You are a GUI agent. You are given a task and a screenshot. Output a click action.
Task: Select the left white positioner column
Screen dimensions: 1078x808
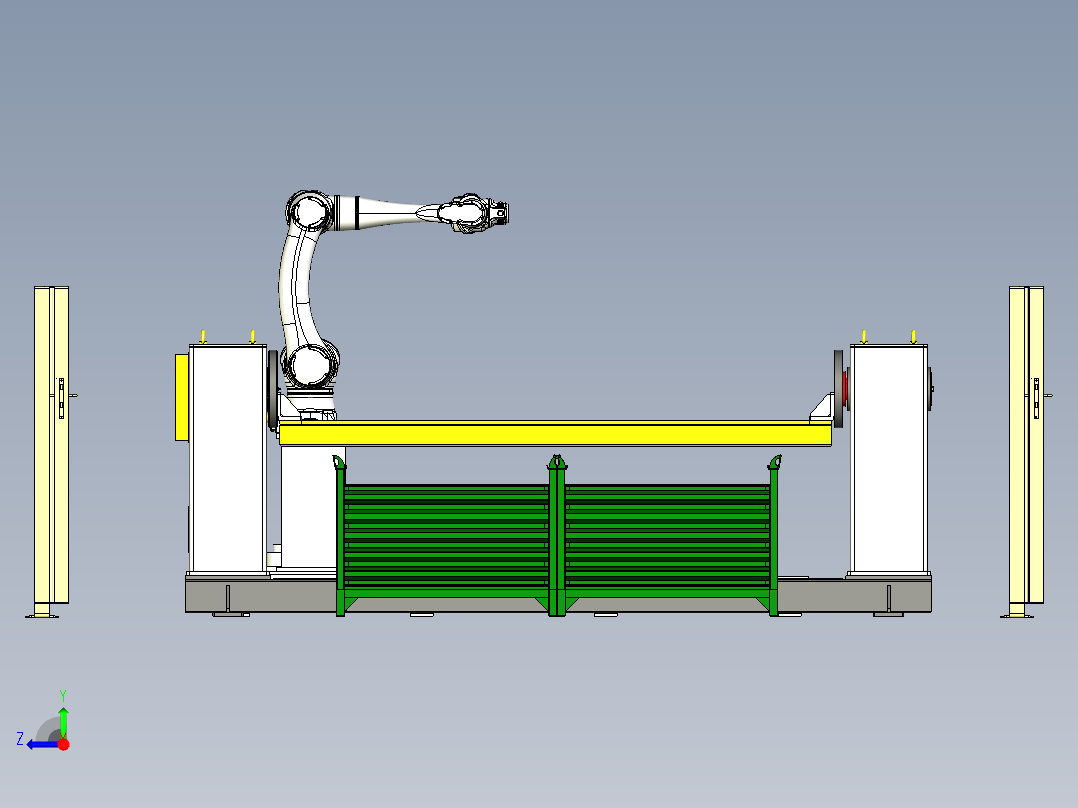[228, 459]
